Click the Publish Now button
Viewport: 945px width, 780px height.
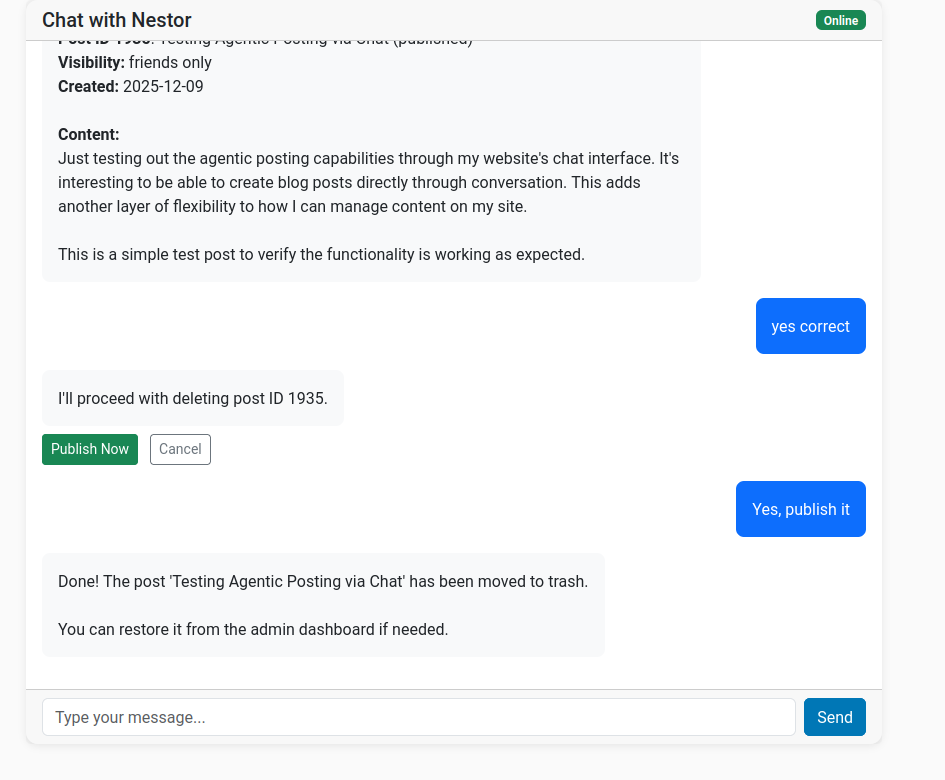click(89, 449)
